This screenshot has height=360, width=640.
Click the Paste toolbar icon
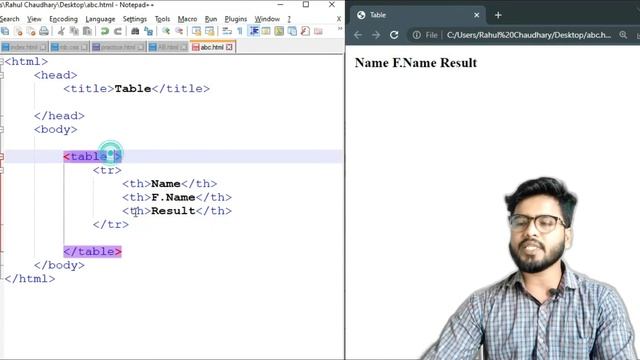click(x=87, y=31)
